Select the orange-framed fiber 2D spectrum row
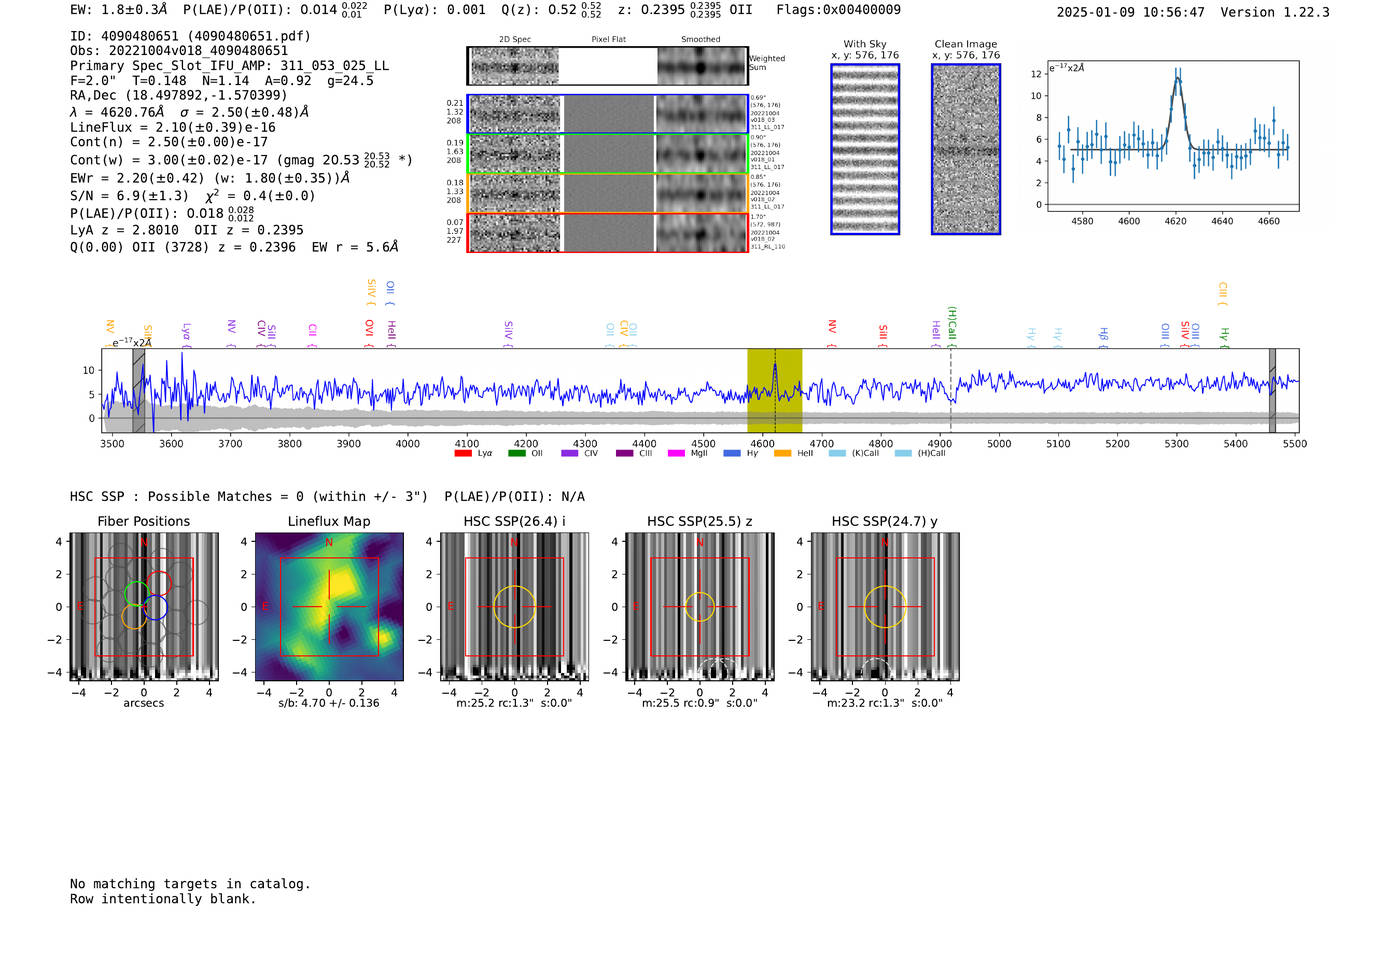 click(608, 193)
